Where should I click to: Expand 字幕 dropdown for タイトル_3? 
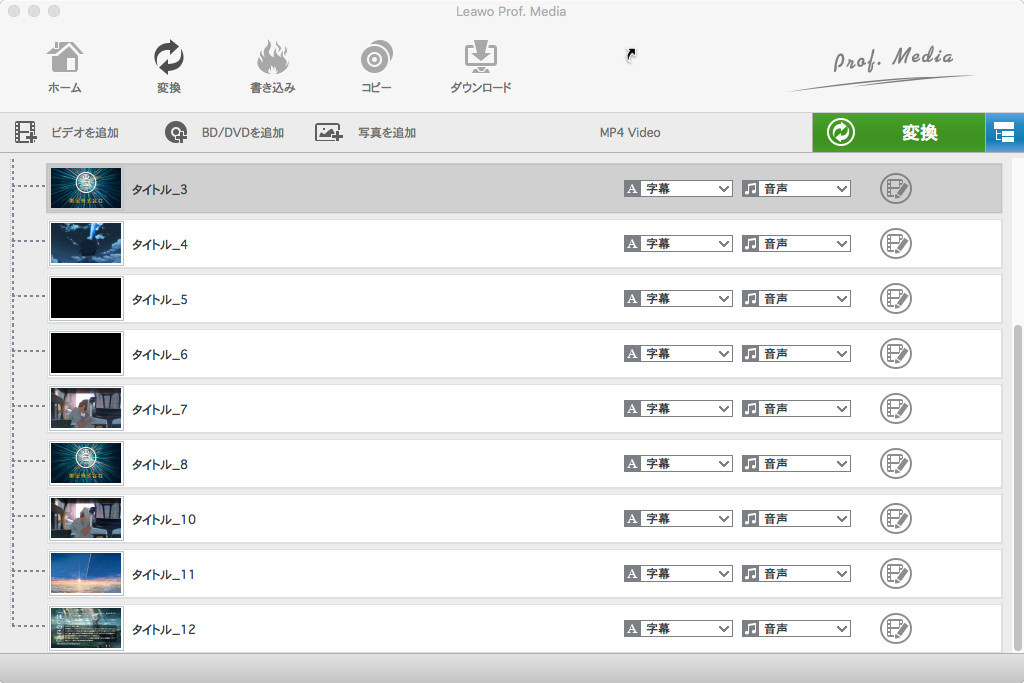coord(678,189)
